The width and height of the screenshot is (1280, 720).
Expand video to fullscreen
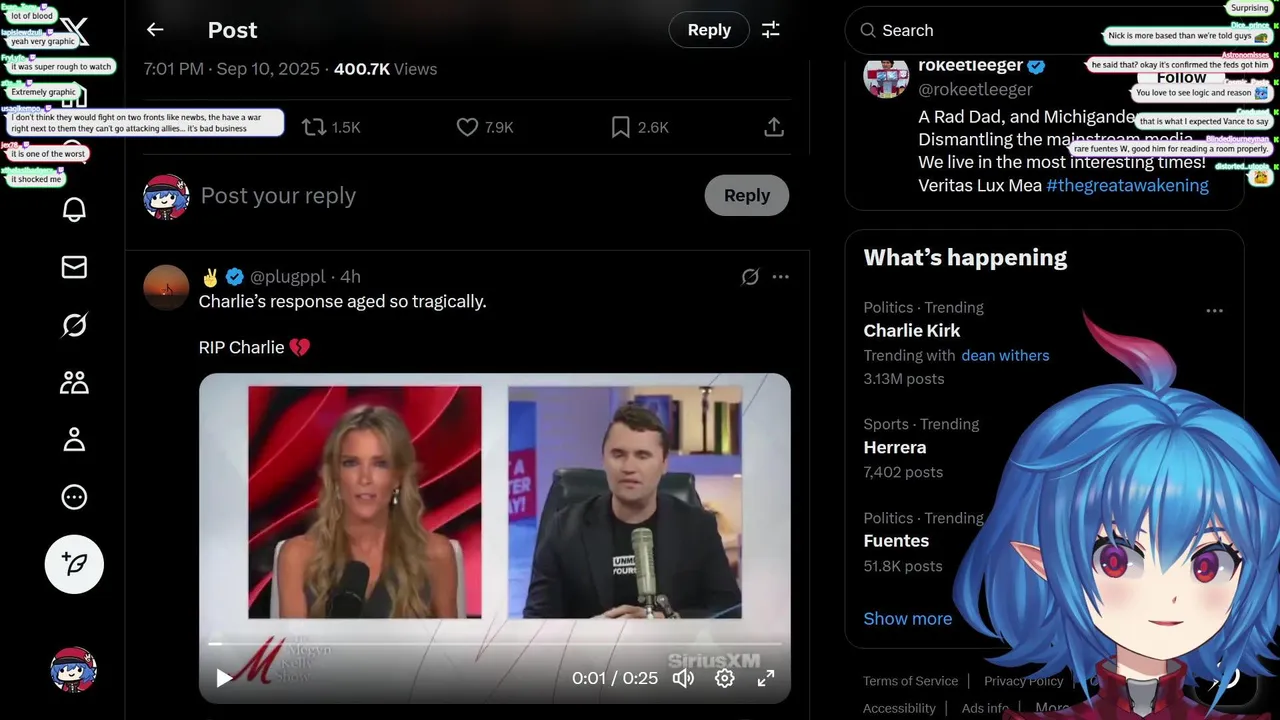point(766,678)
